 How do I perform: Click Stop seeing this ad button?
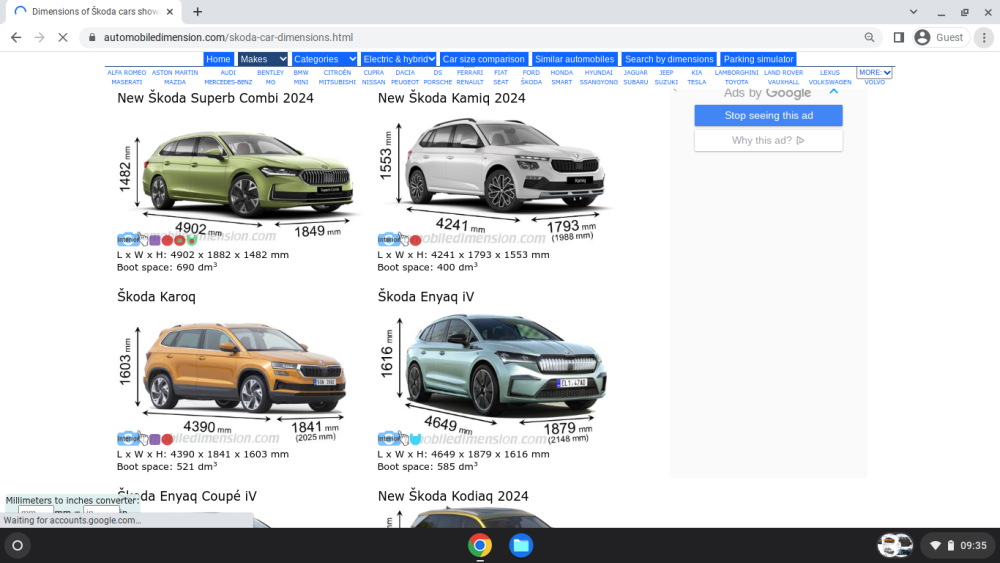768,115
